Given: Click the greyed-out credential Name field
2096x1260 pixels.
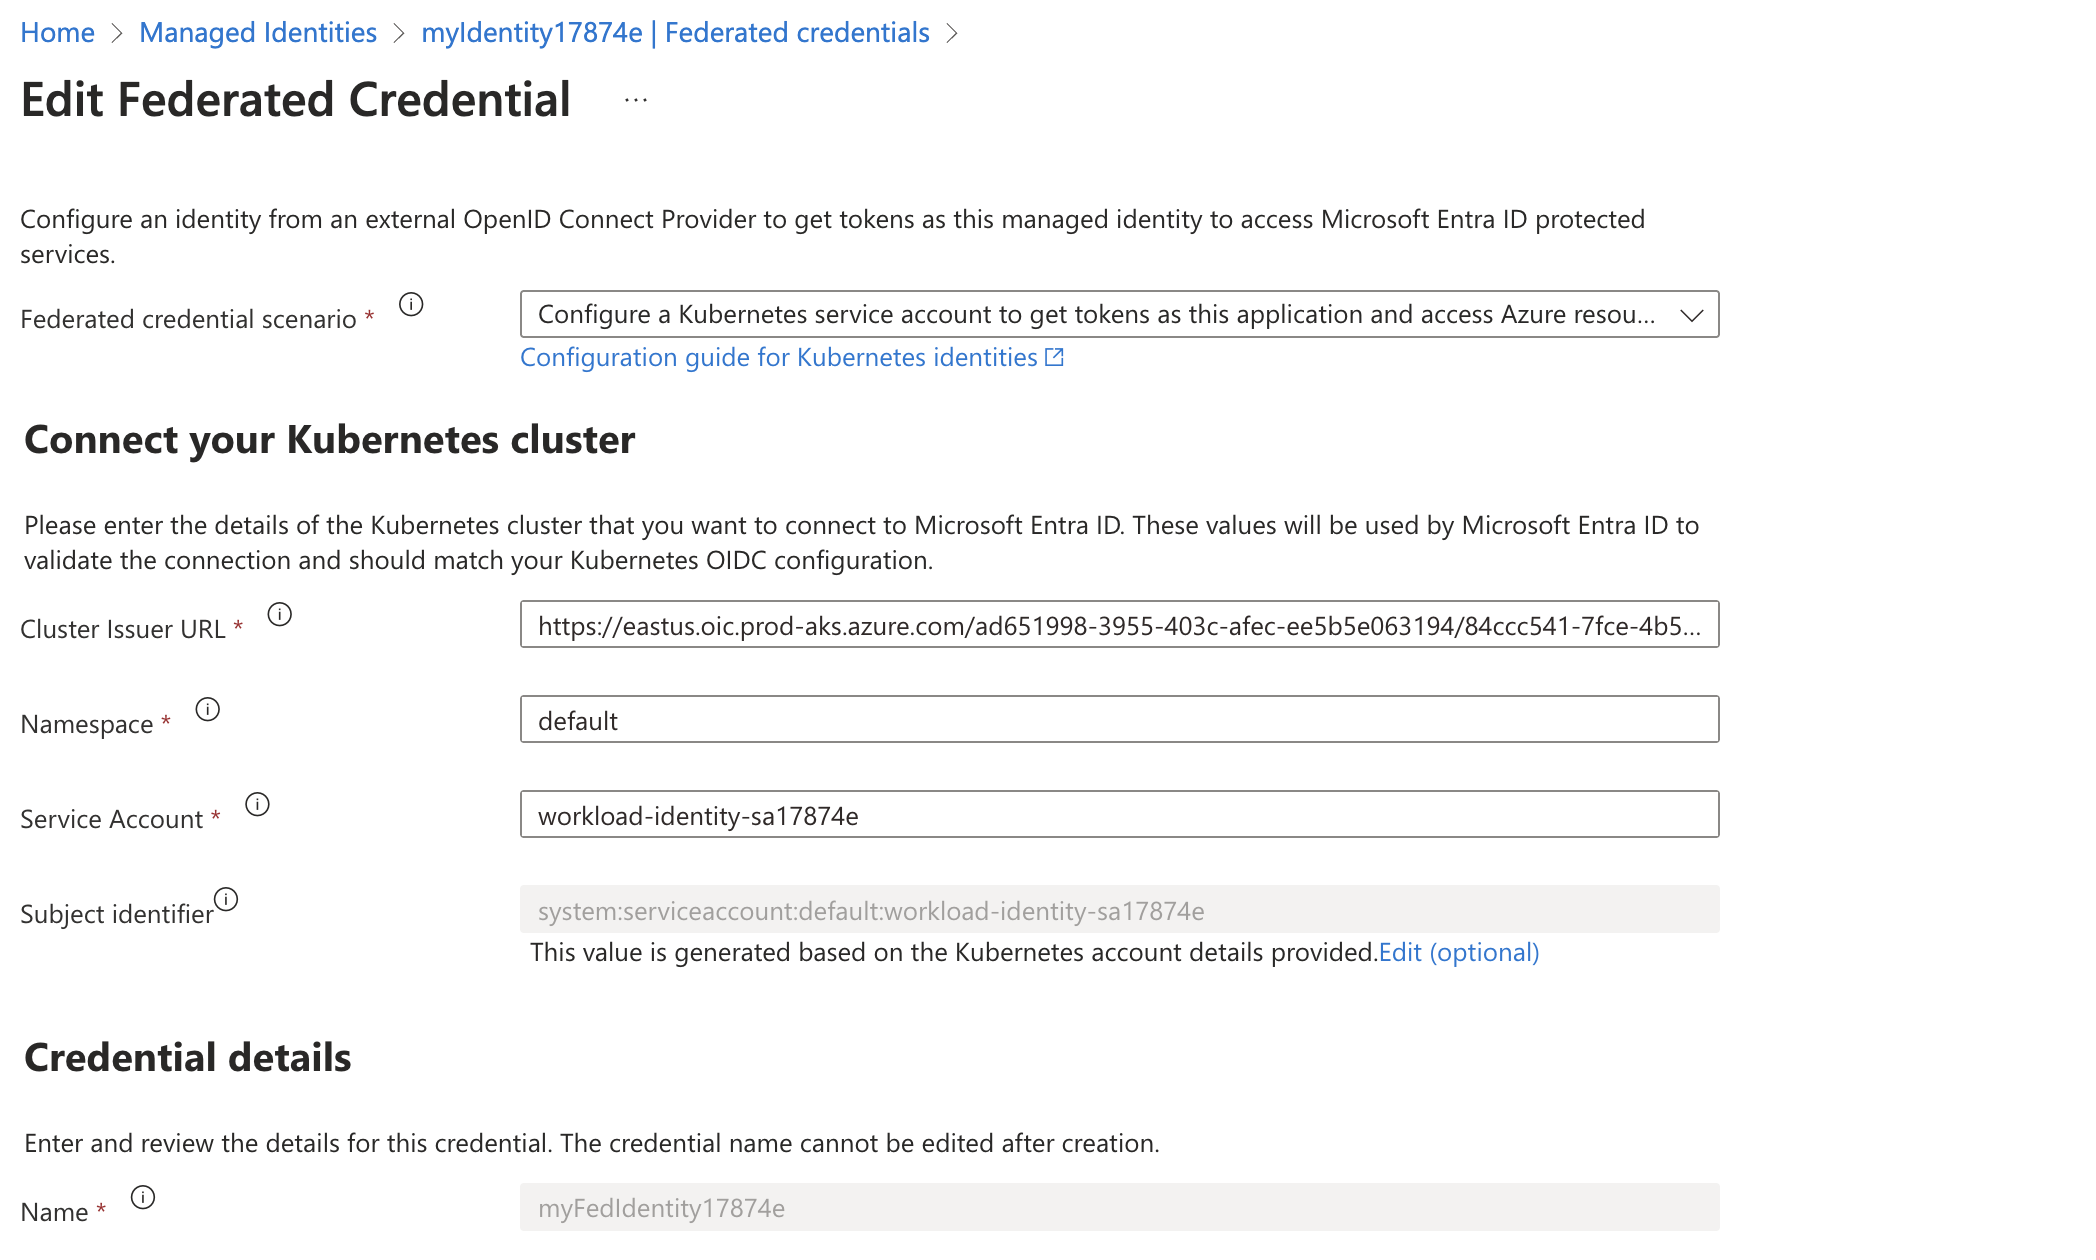Looking at the screenshot, I should 1118,1208.
